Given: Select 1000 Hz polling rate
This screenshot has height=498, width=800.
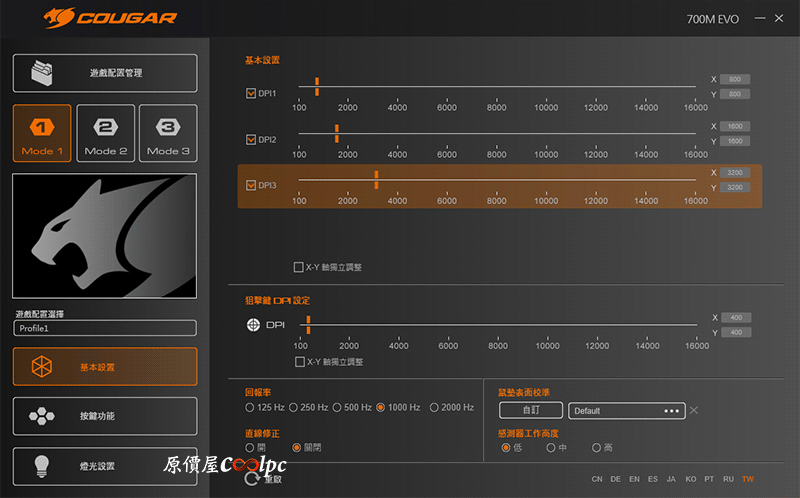Looking at the screenshot, I should pos(381,407).
